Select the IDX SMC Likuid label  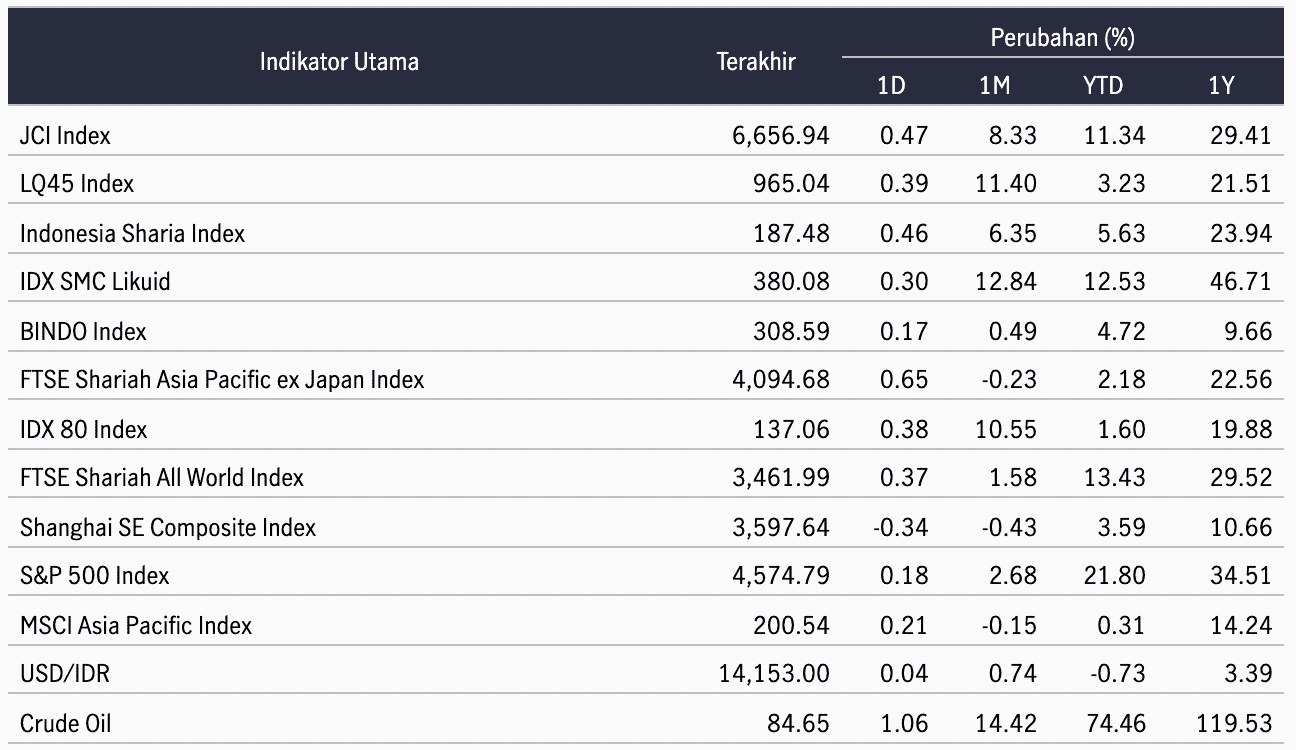[x=95, y=281]
